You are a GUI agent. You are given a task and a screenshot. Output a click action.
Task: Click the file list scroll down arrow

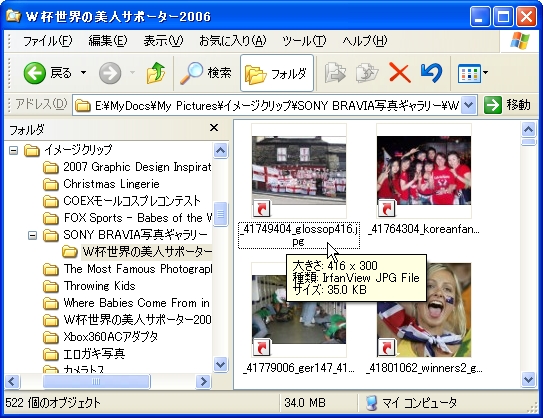528,379
